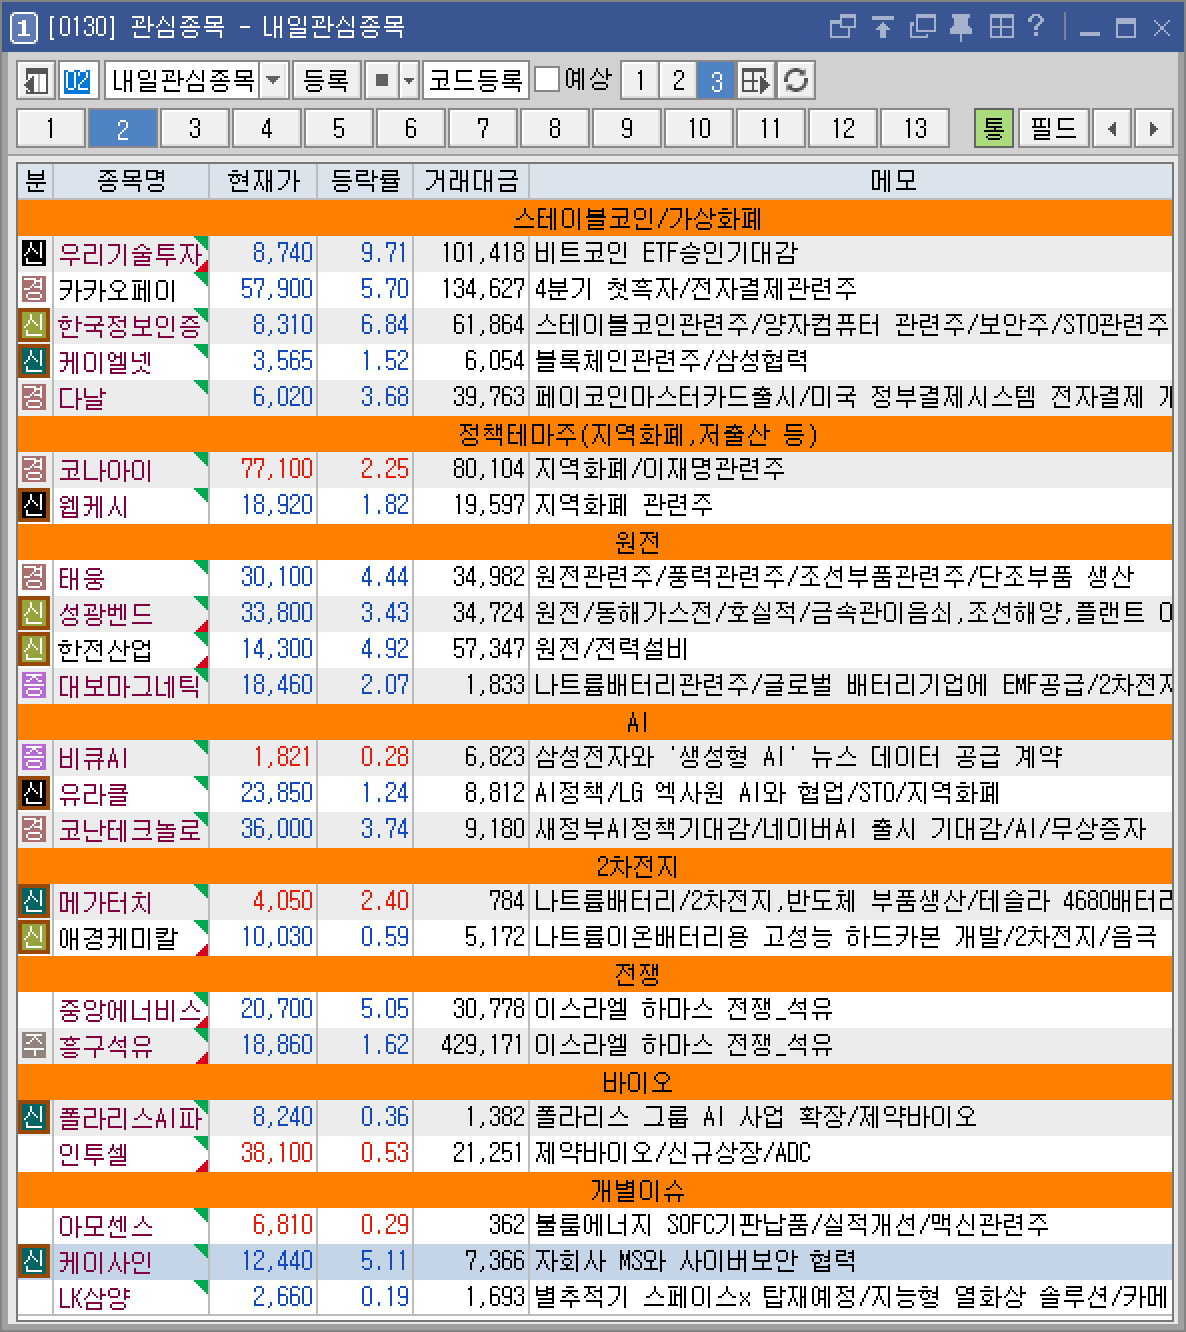Select the 코난테크놀로 stock name

point(129,830)
